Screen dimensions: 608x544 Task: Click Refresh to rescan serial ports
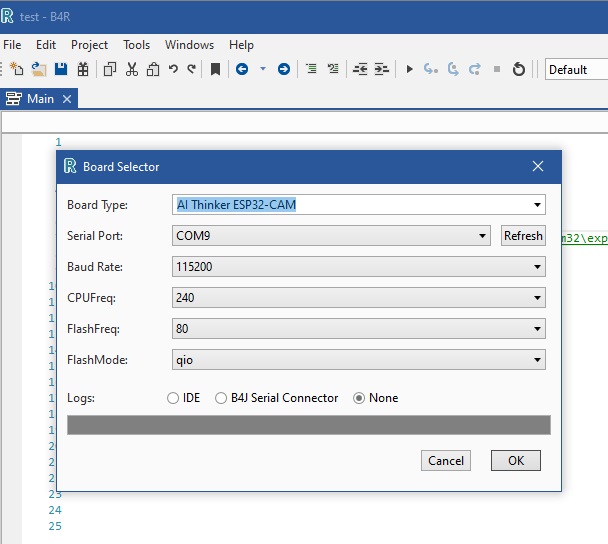(523, 236)
